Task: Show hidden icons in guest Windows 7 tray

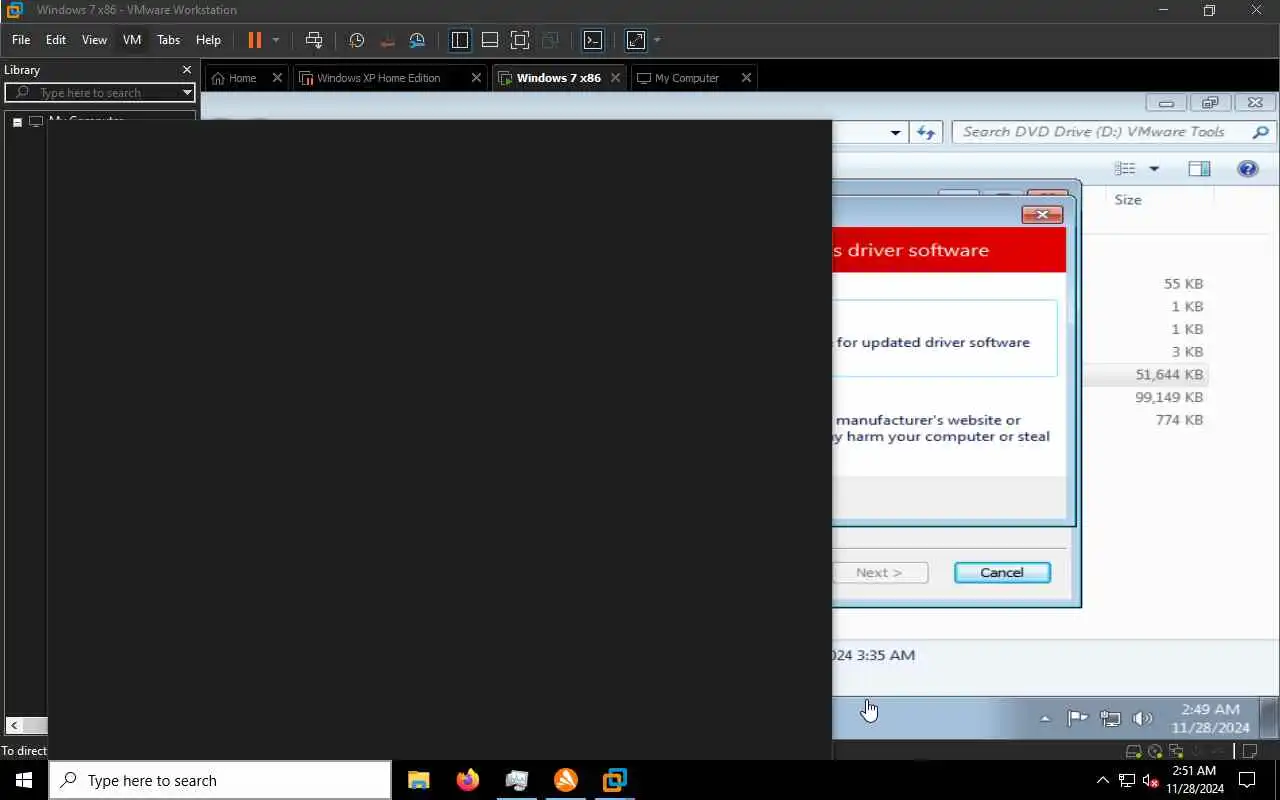Action: coord(1045,718)
